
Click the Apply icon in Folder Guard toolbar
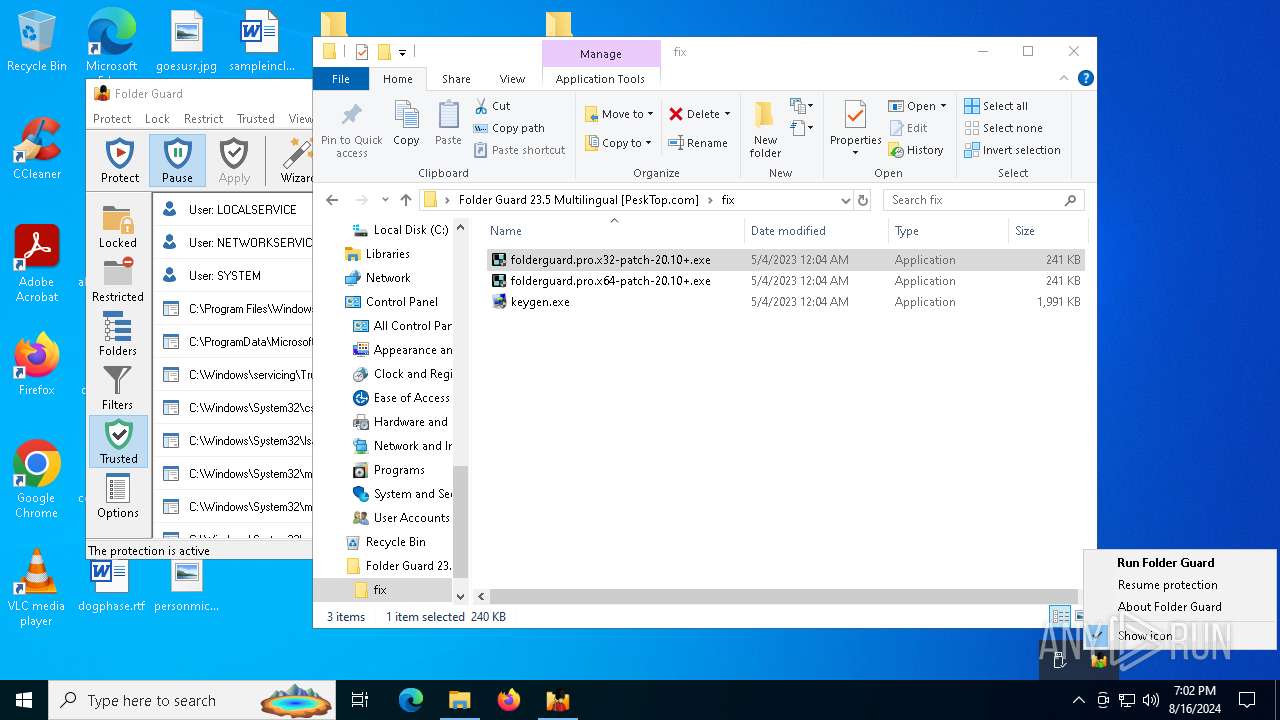point(234,161)
